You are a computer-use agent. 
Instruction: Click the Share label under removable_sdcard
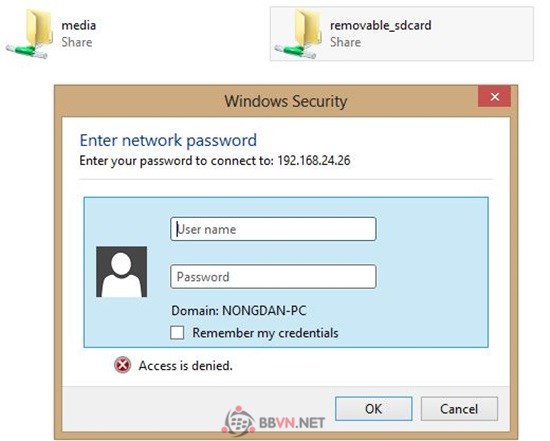point(346,42)
